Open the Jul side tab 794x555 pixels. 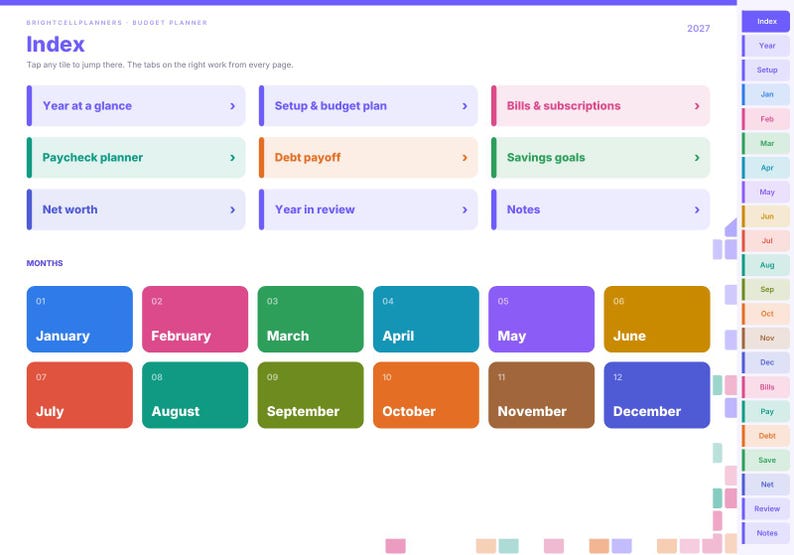coord(766,241)
